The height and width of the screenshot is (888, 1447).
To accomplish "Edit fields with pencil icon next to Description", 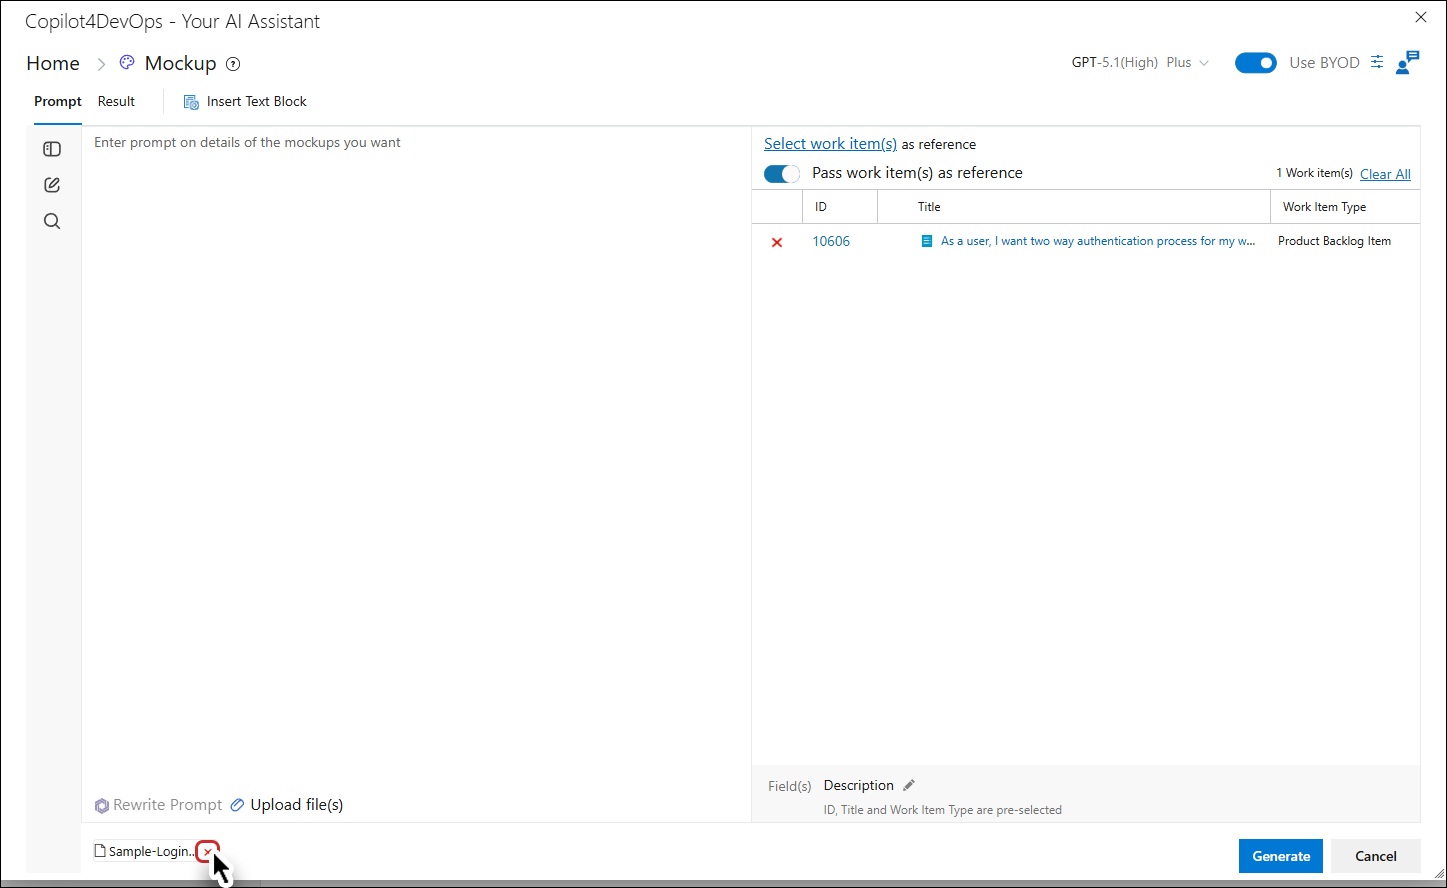I will point(909,785).
